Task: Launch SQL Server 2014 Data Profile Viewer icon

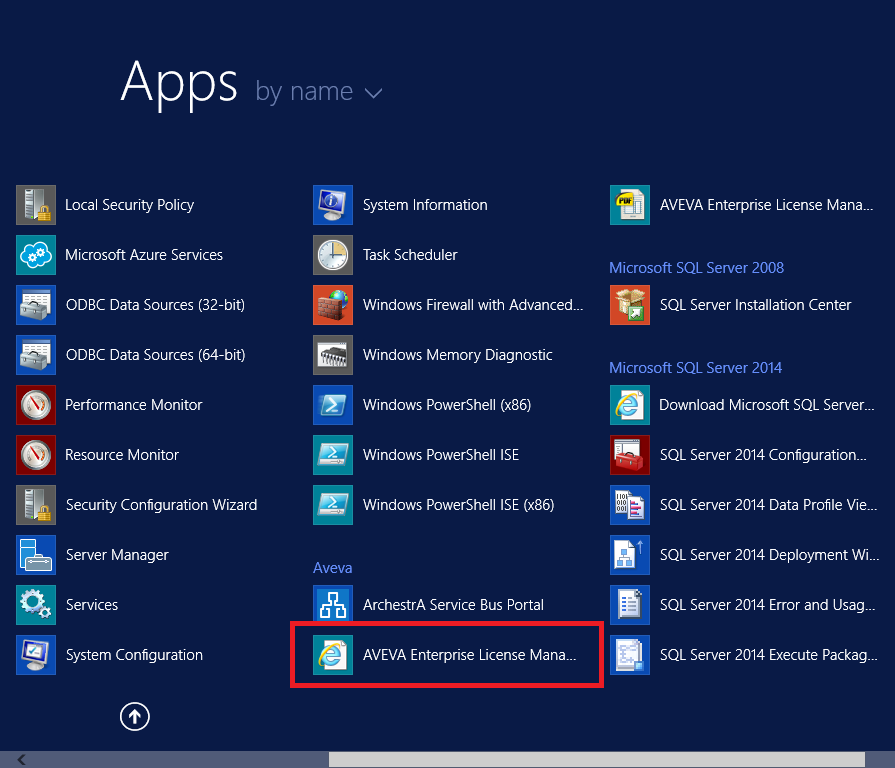Action: (x=630, y=505)
